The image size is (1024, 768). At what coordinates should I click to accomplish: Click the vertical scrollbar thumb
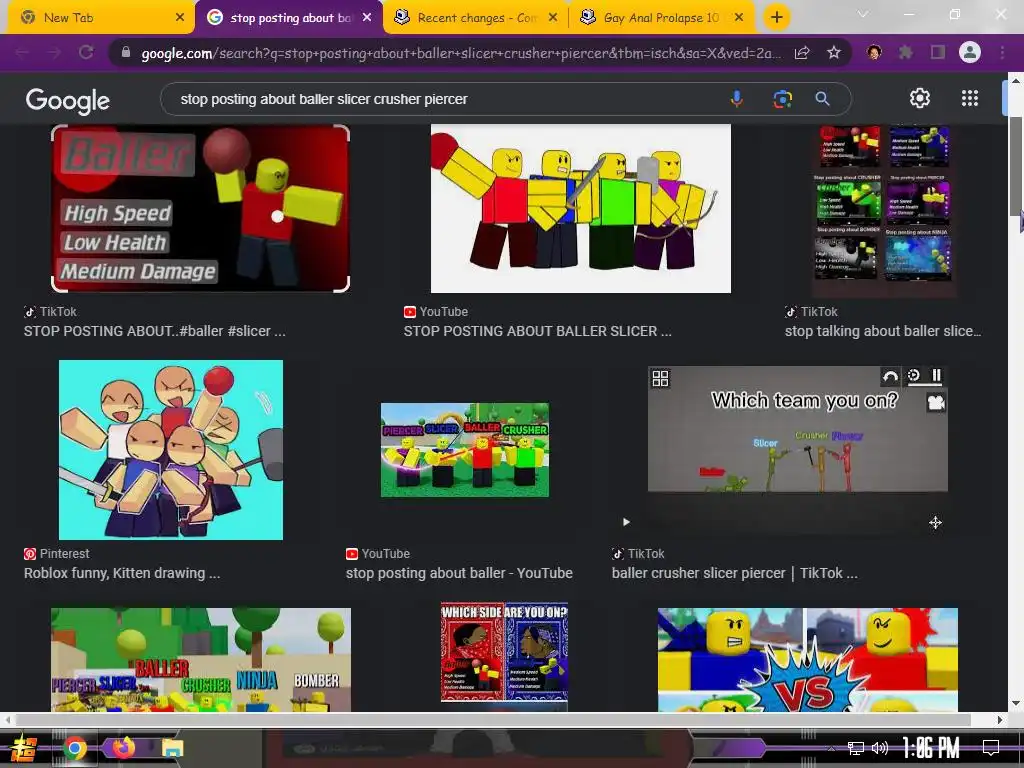tap(1016, 165)
